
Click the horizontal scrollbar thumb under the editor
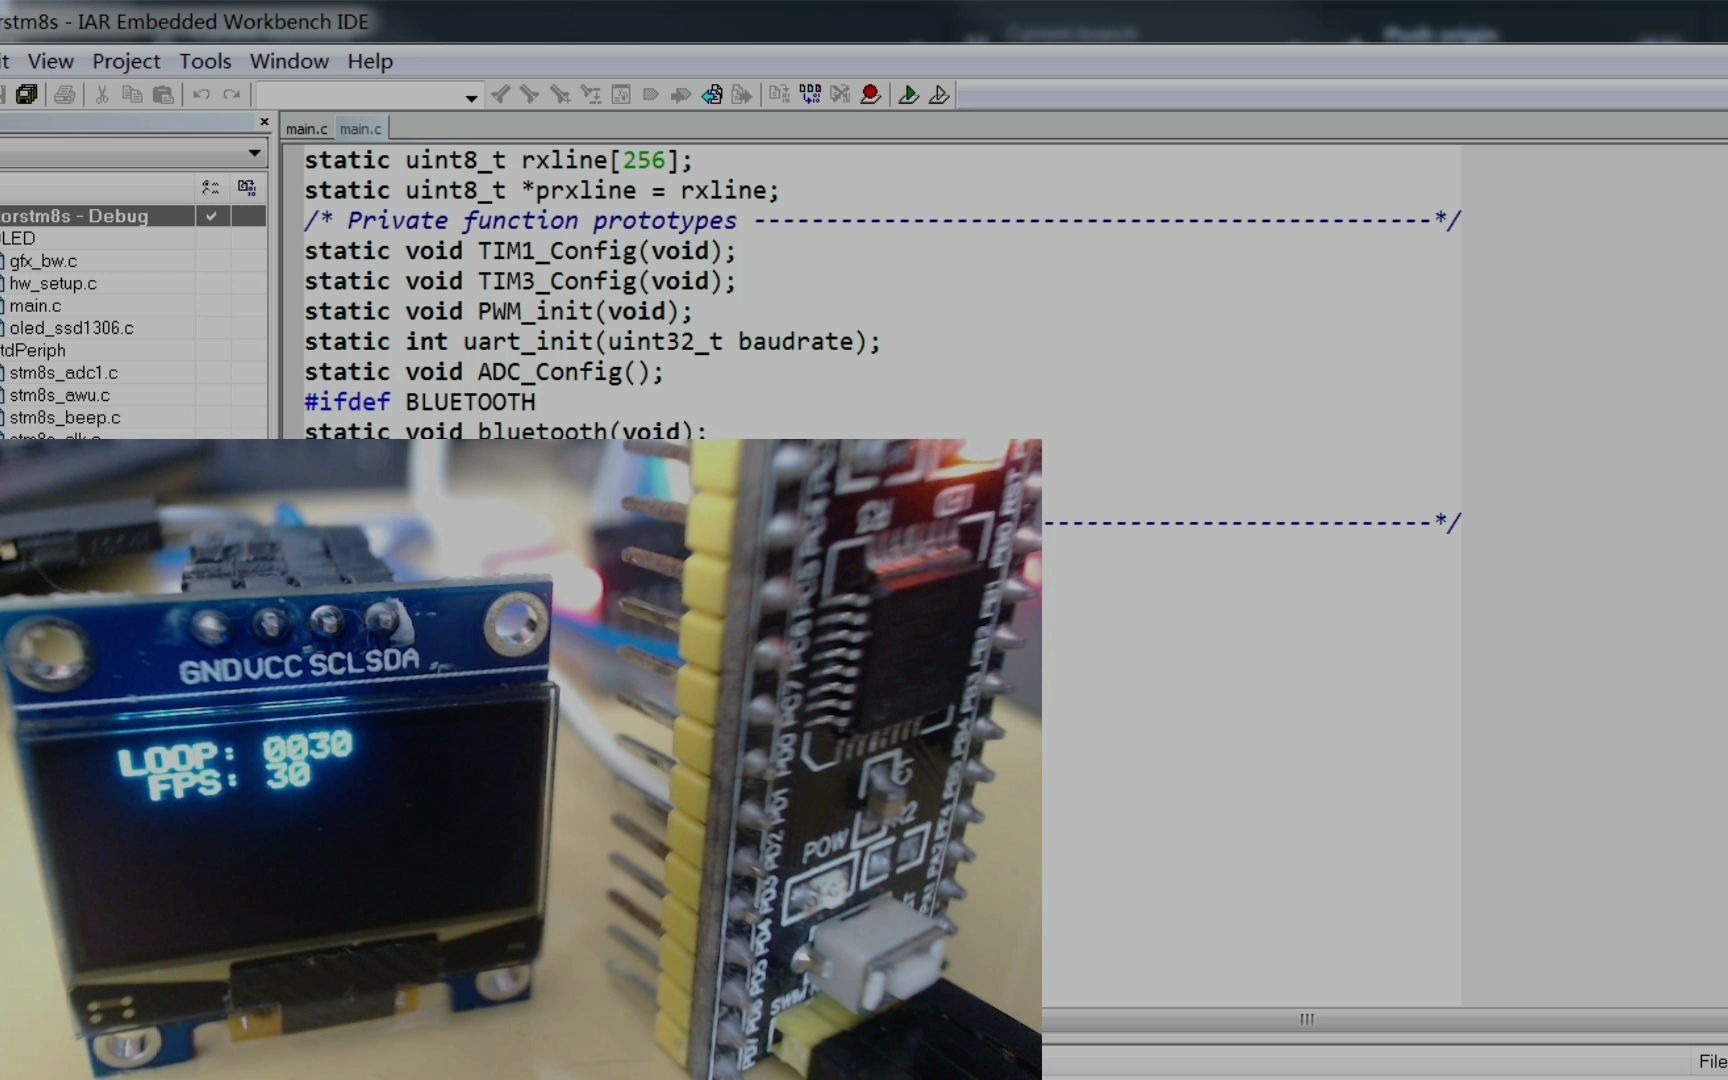pyautogui.click(x=1306, y=1019)
